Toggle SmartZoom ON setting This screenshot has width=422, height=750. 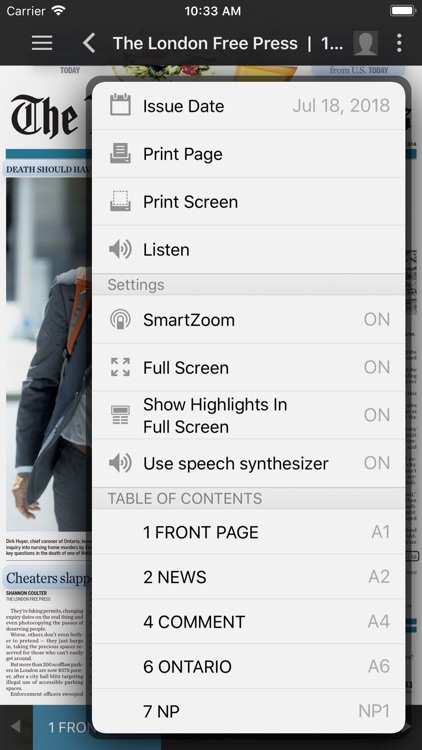click(x=377, y=320)
